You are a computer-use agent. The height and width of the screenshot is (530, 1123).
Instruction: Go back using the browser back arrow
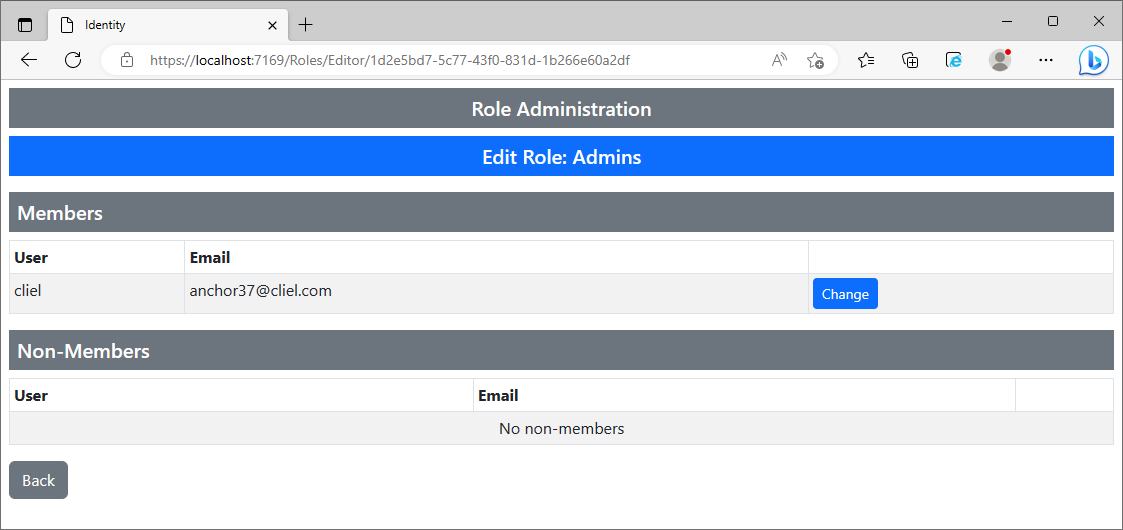(29, 60)
